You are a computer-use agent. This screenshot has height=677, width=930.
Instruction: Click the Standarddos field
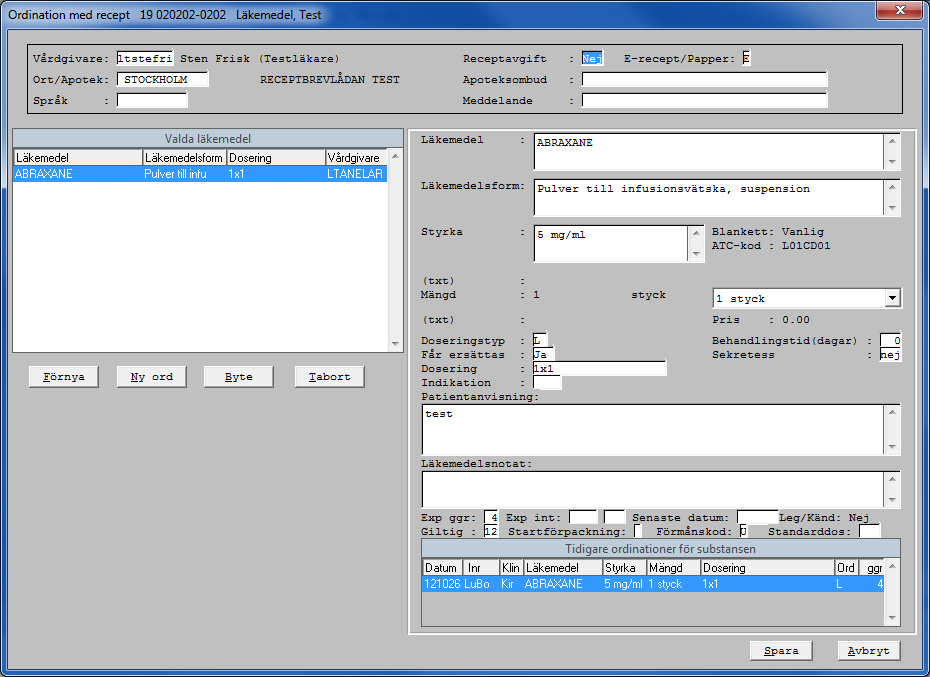870,532
